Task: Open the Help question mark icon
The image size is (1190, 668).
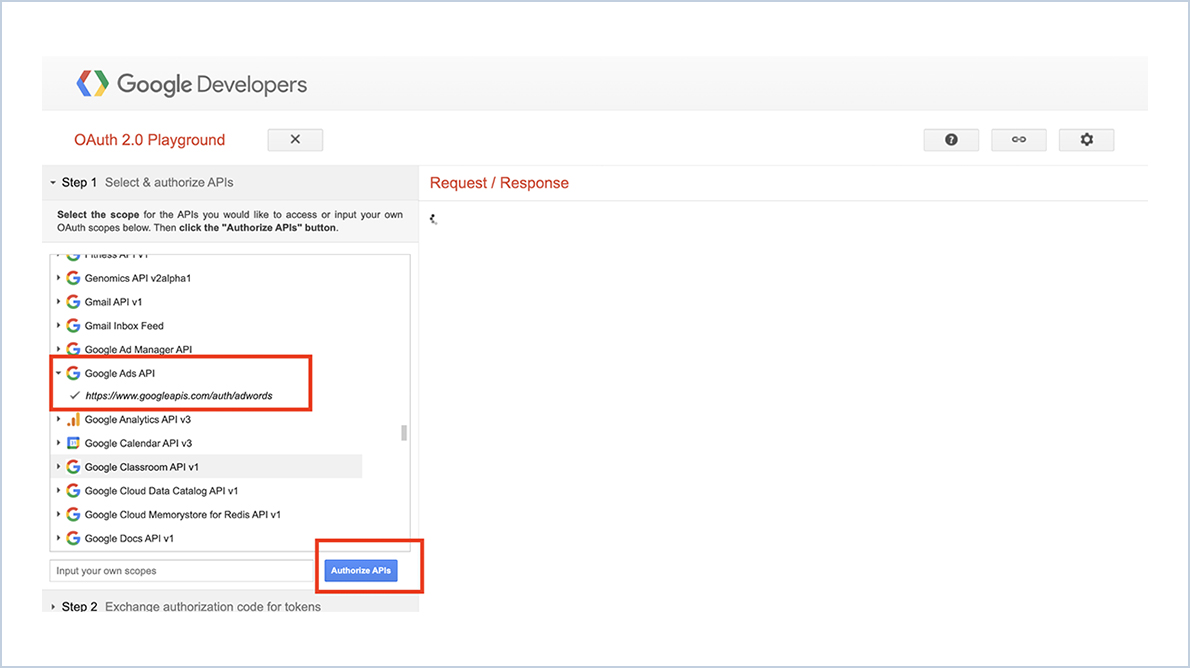Action: [x=951, y=139]
